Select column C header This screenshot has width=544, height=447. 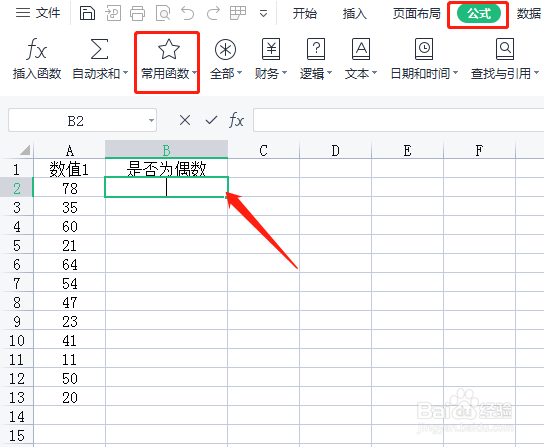click(x=264, y=150)
